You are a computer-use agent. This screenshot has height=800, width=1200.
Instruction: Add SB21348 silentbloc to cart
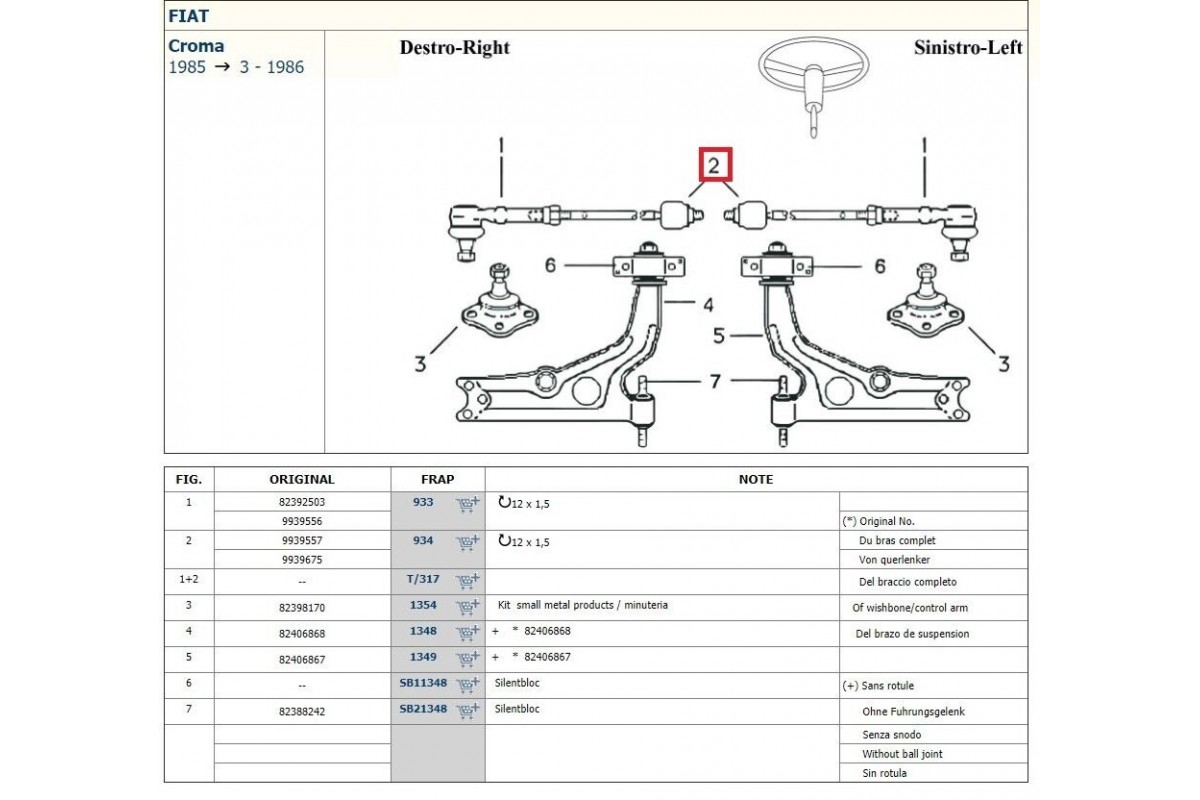pos(468,711)
